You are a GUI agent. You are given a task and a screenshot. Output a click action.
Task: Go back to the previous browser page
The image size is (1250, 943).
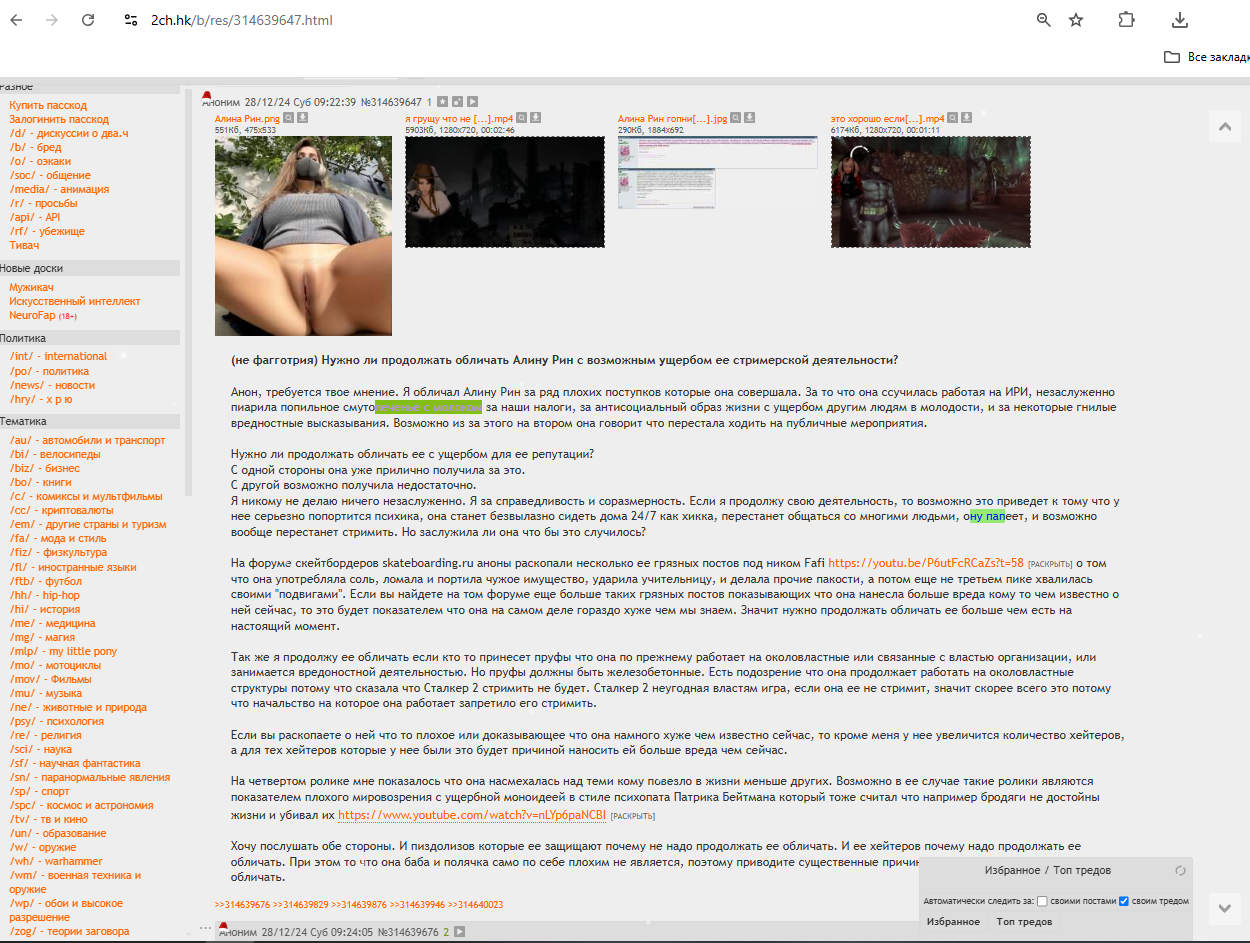[x=16, y=20]
